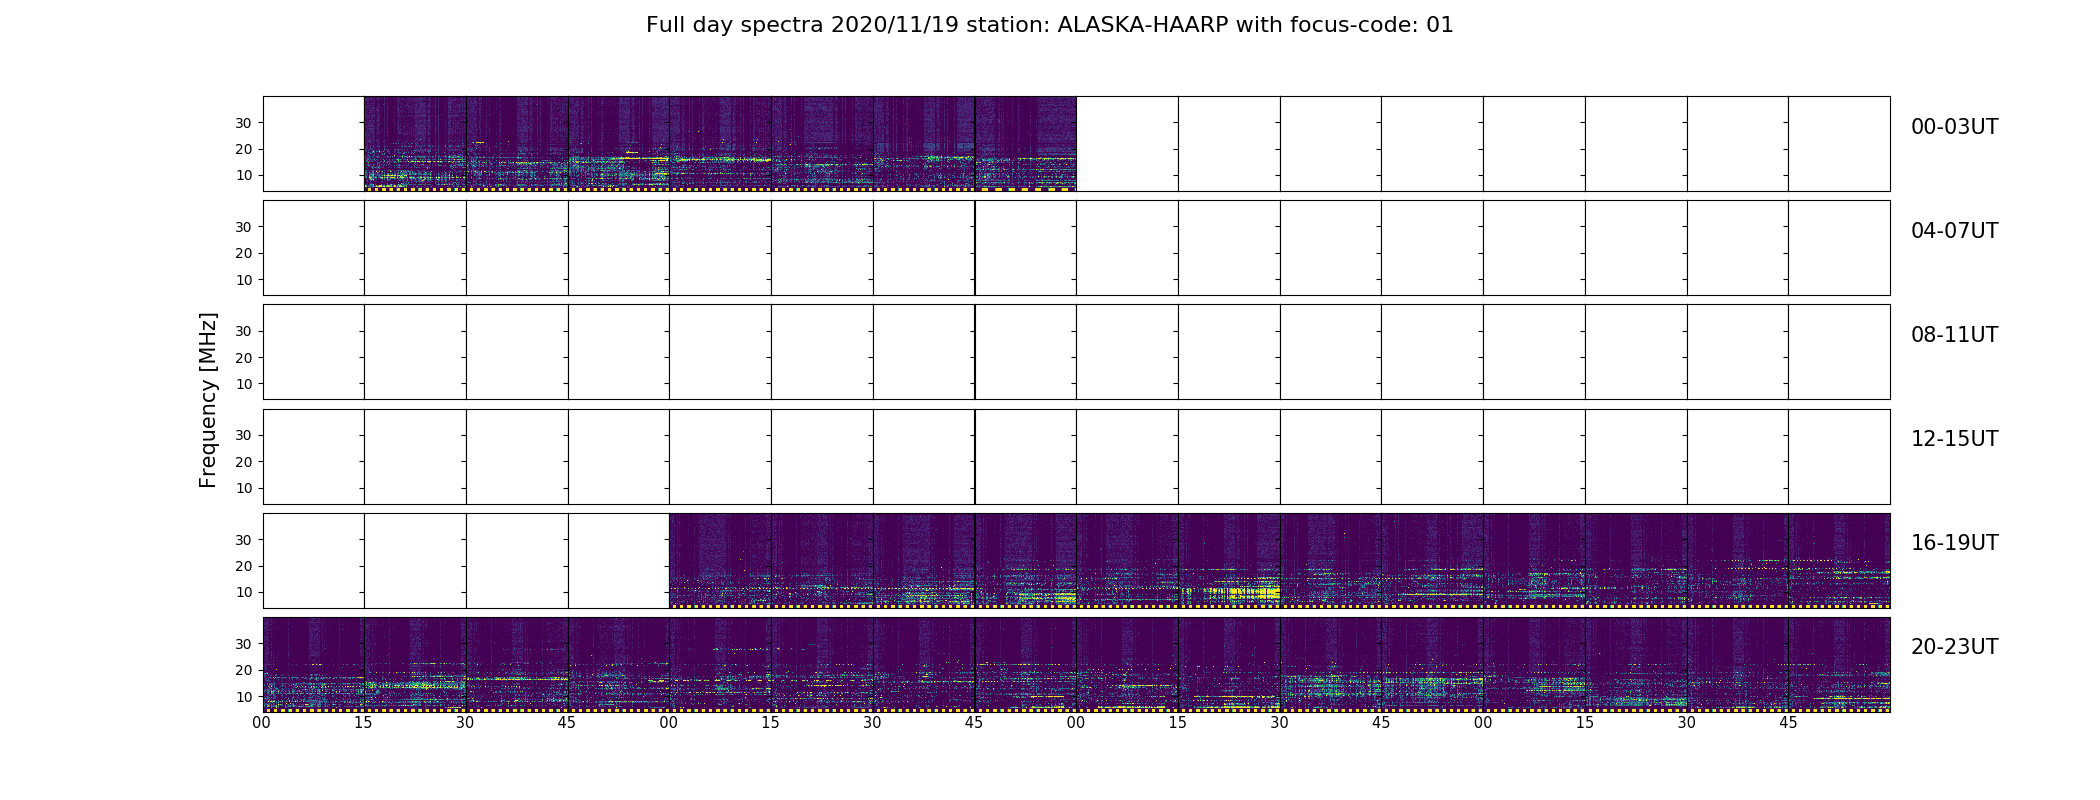This screenshot has height=800, width=2100.
Task: Select the 10 MHz tick in the 12-15UT row
Action: [243, 488]
